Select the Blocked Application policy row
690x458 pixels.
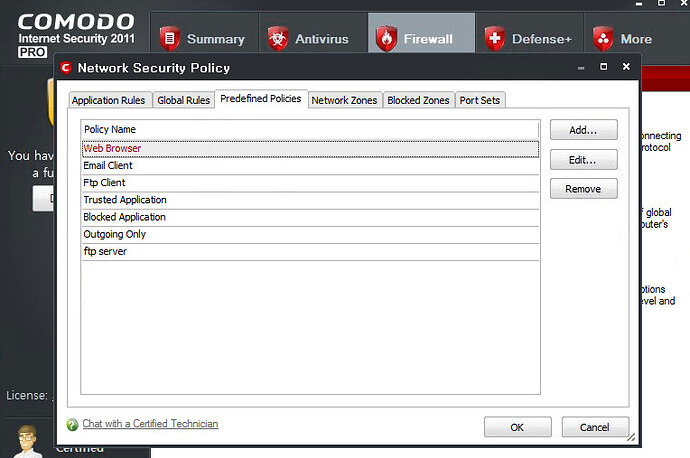point(310,217)
